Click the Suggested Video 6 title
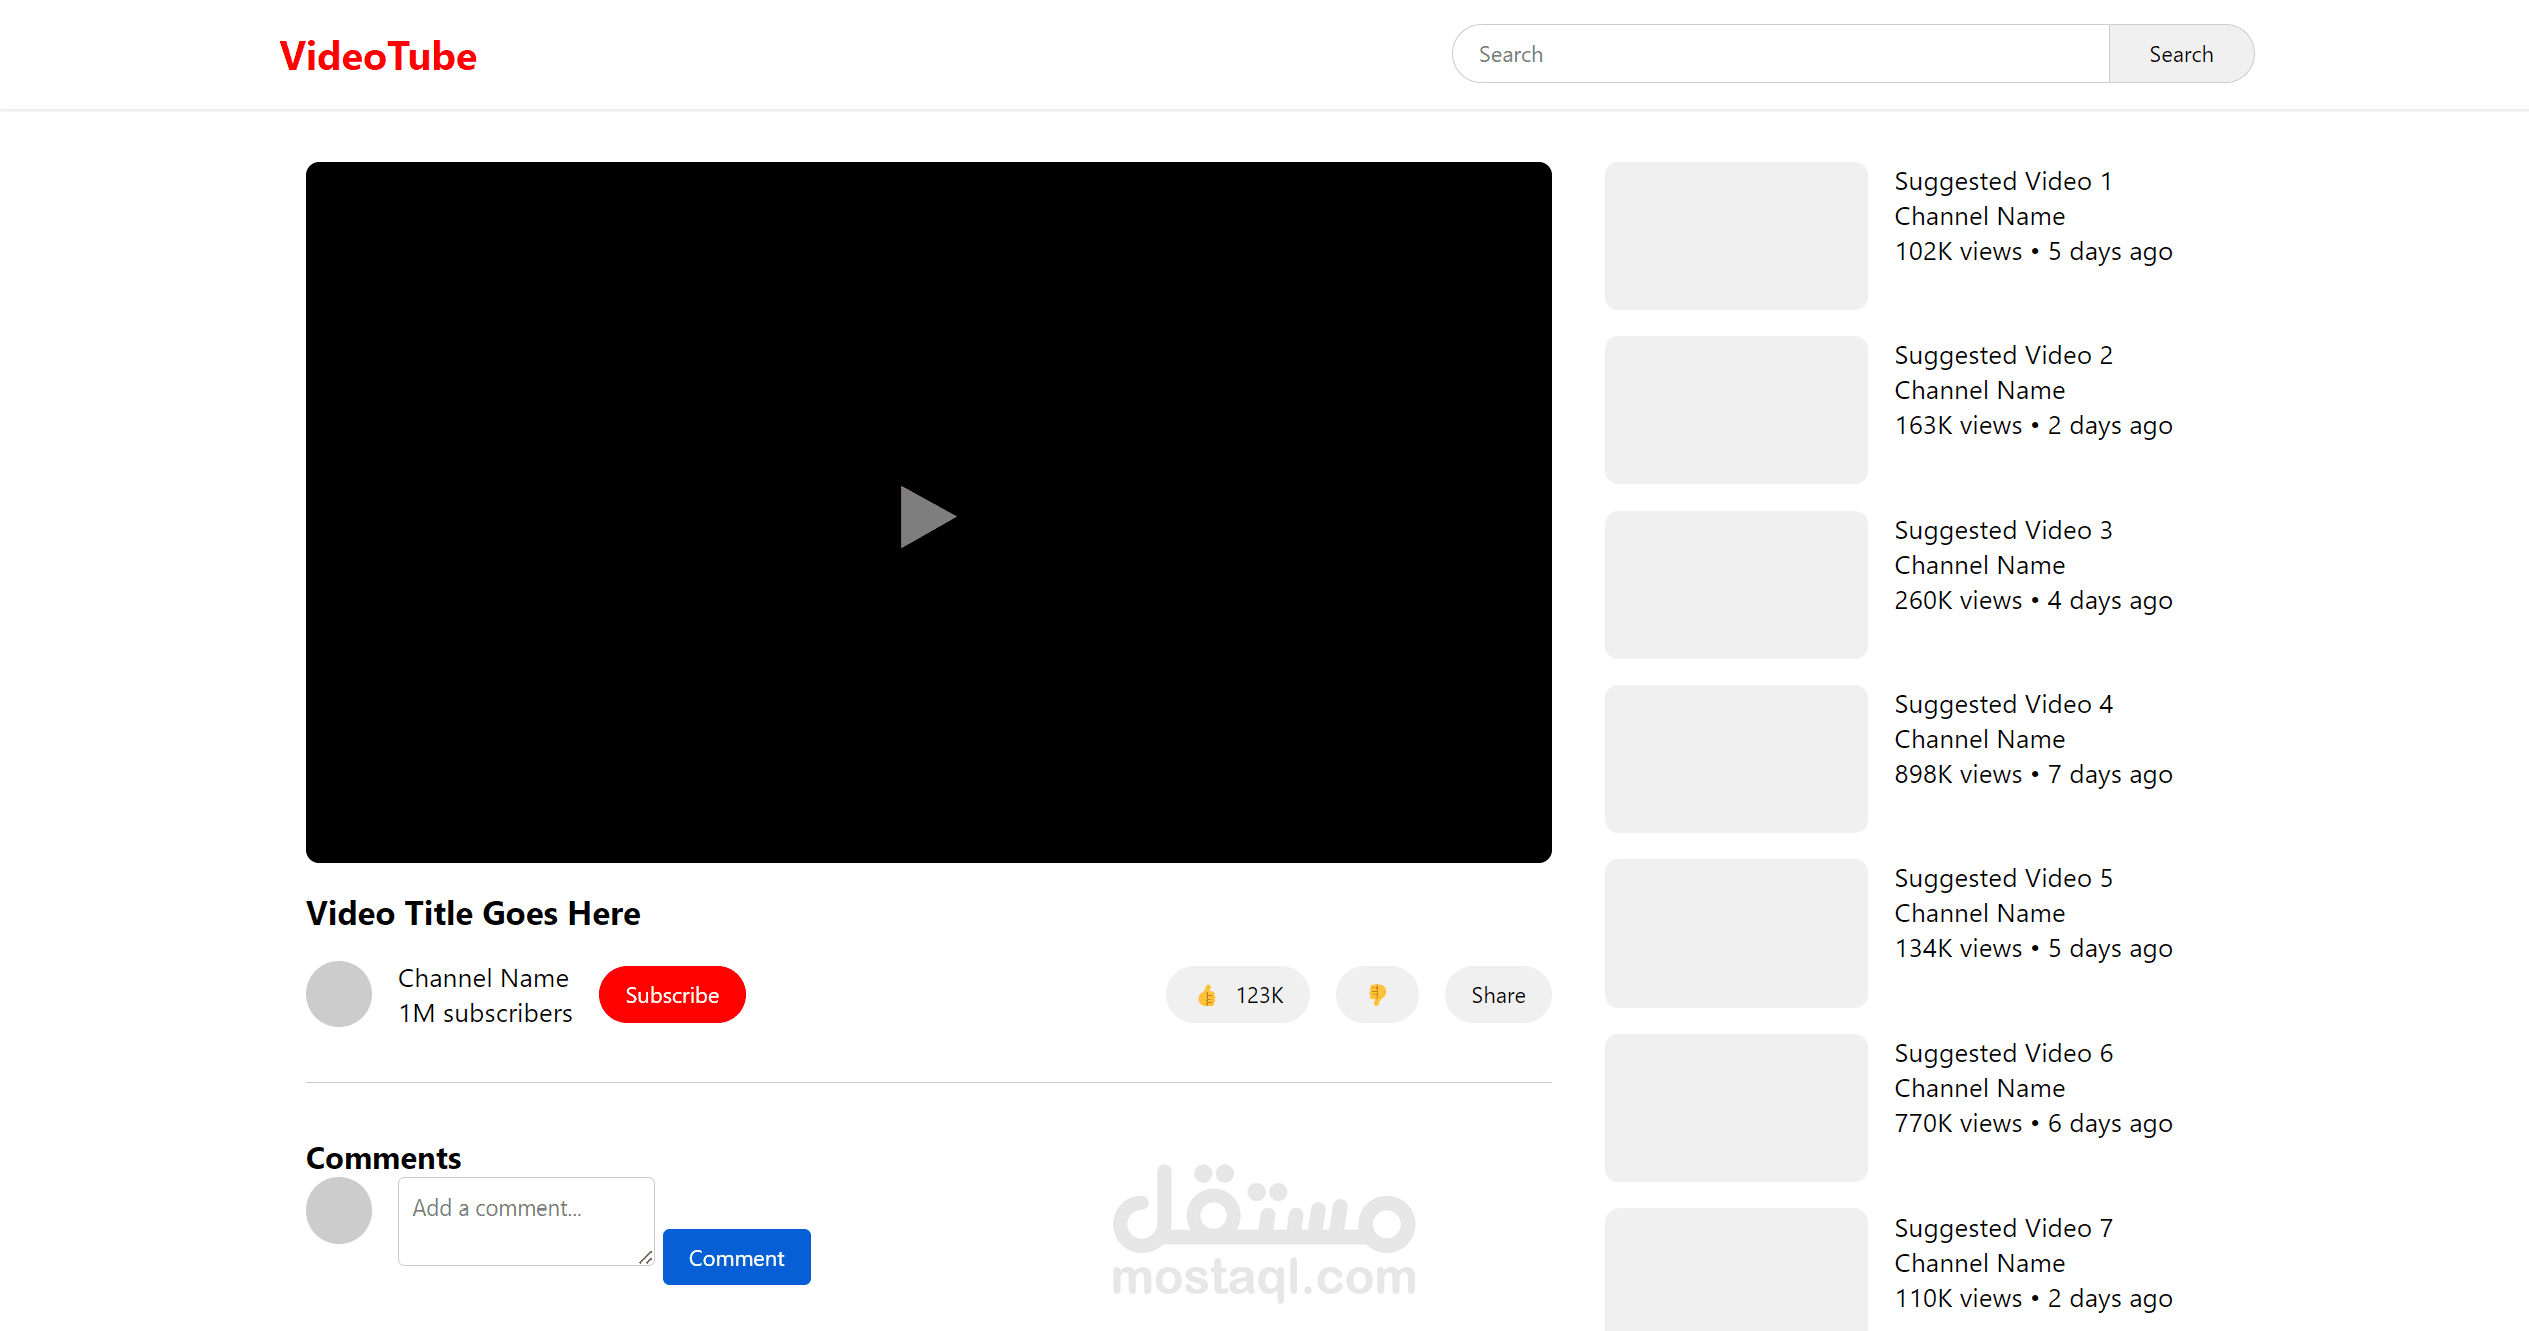 [x=2003, y=1053]
